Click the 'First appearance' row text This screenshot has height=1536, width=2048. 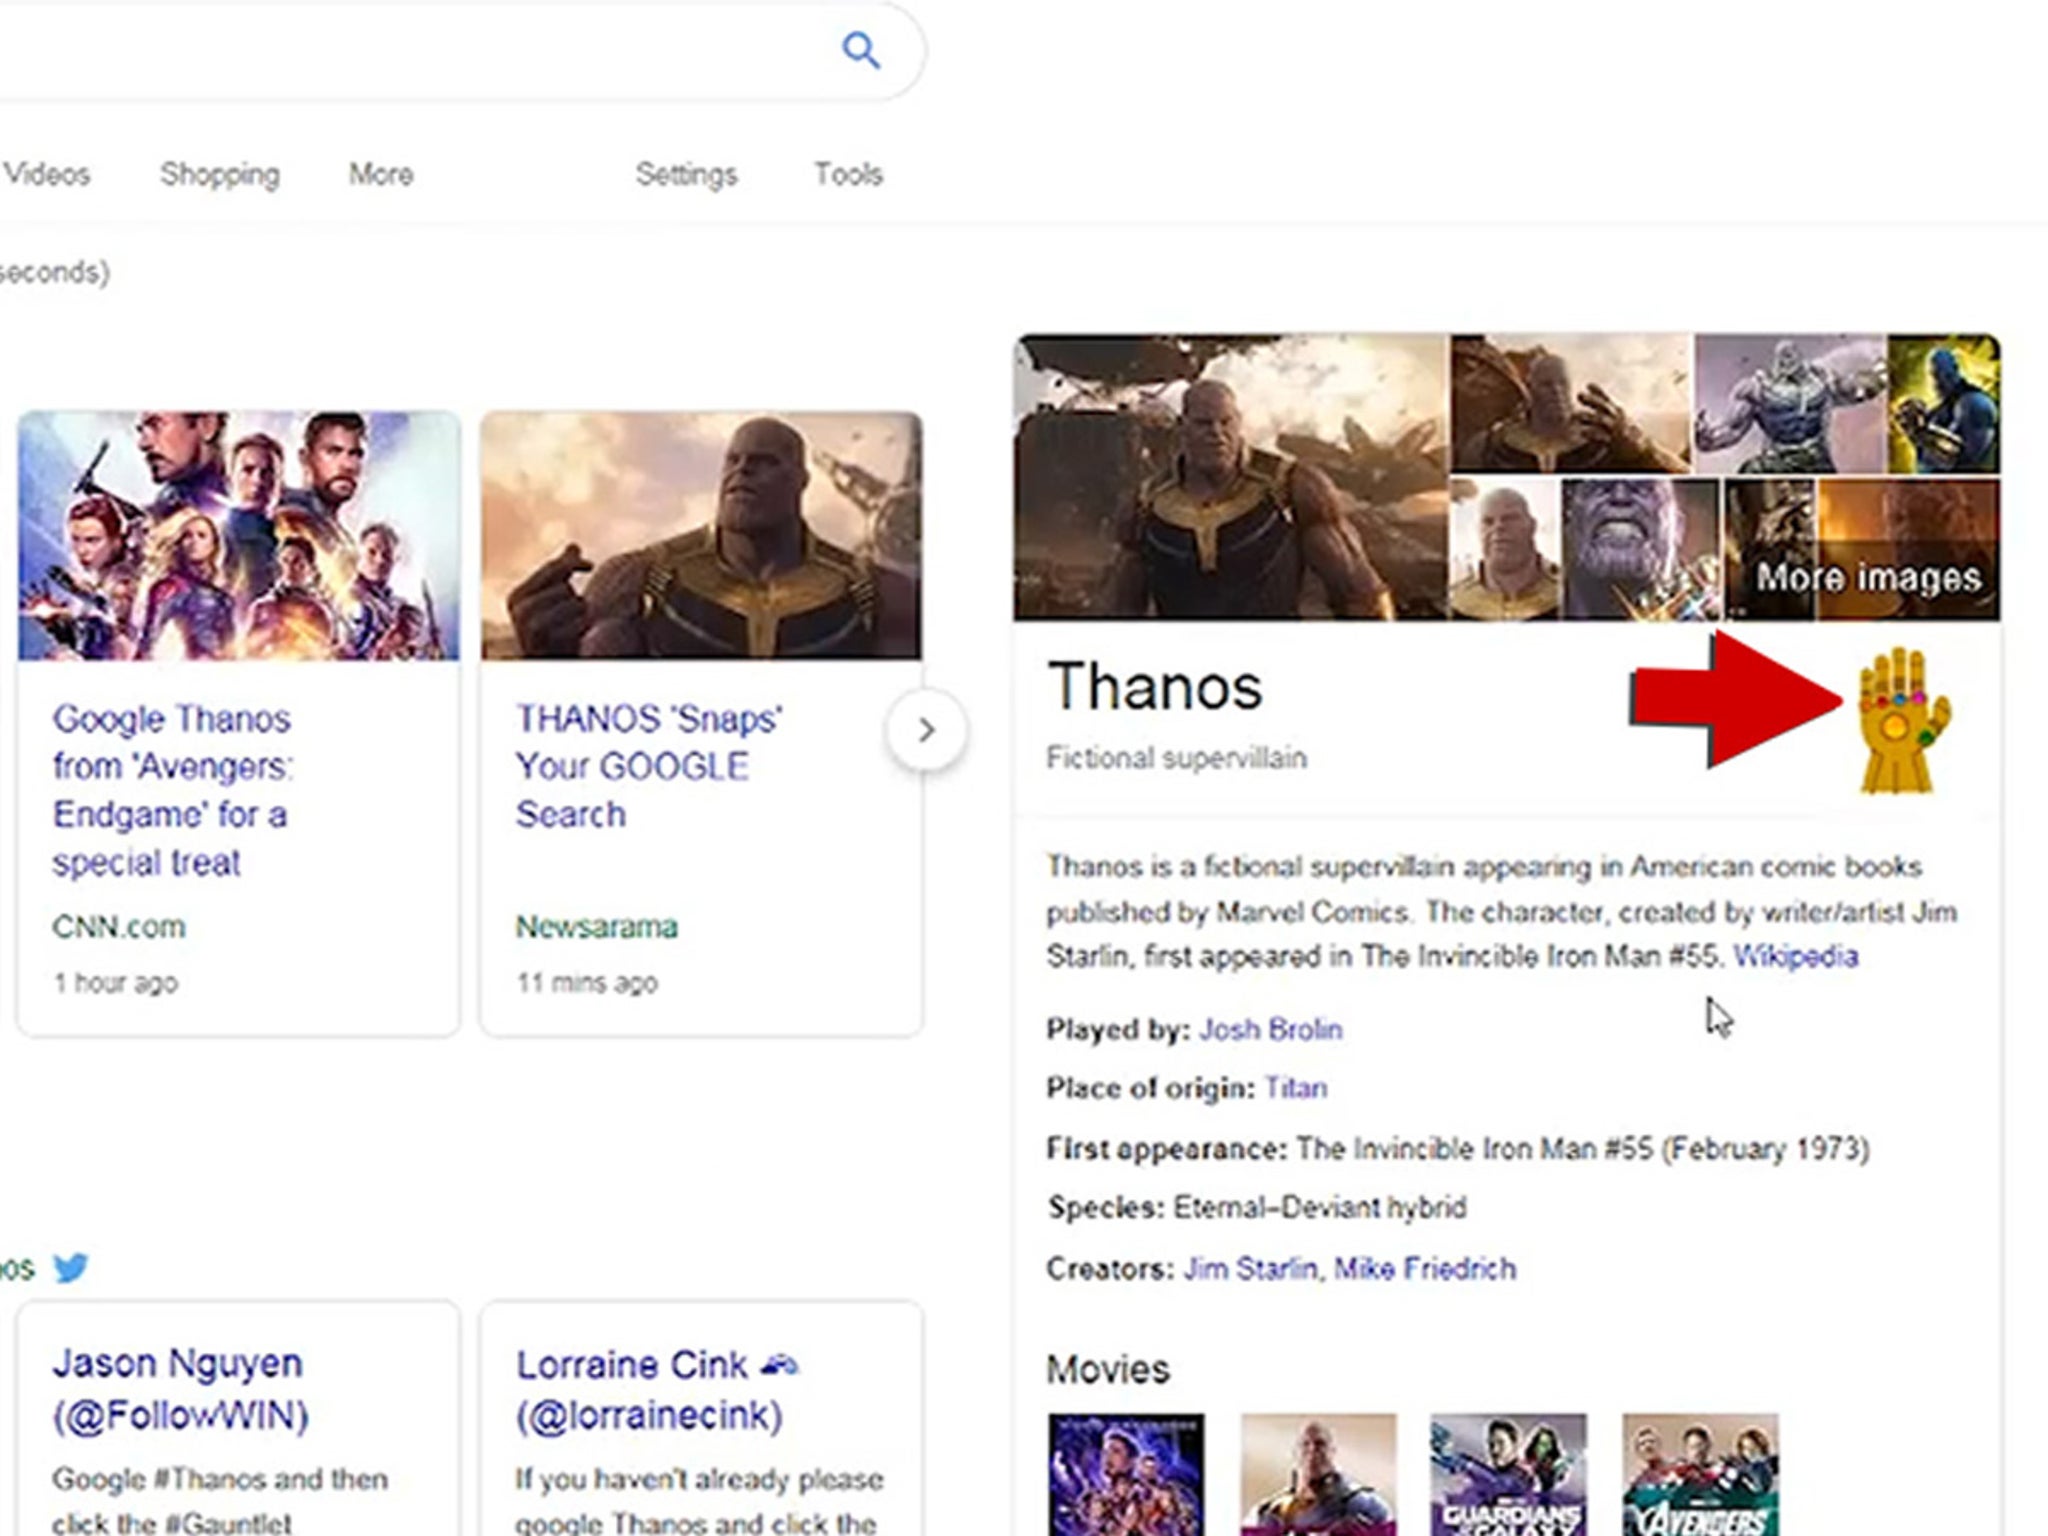(1458, 1149)
